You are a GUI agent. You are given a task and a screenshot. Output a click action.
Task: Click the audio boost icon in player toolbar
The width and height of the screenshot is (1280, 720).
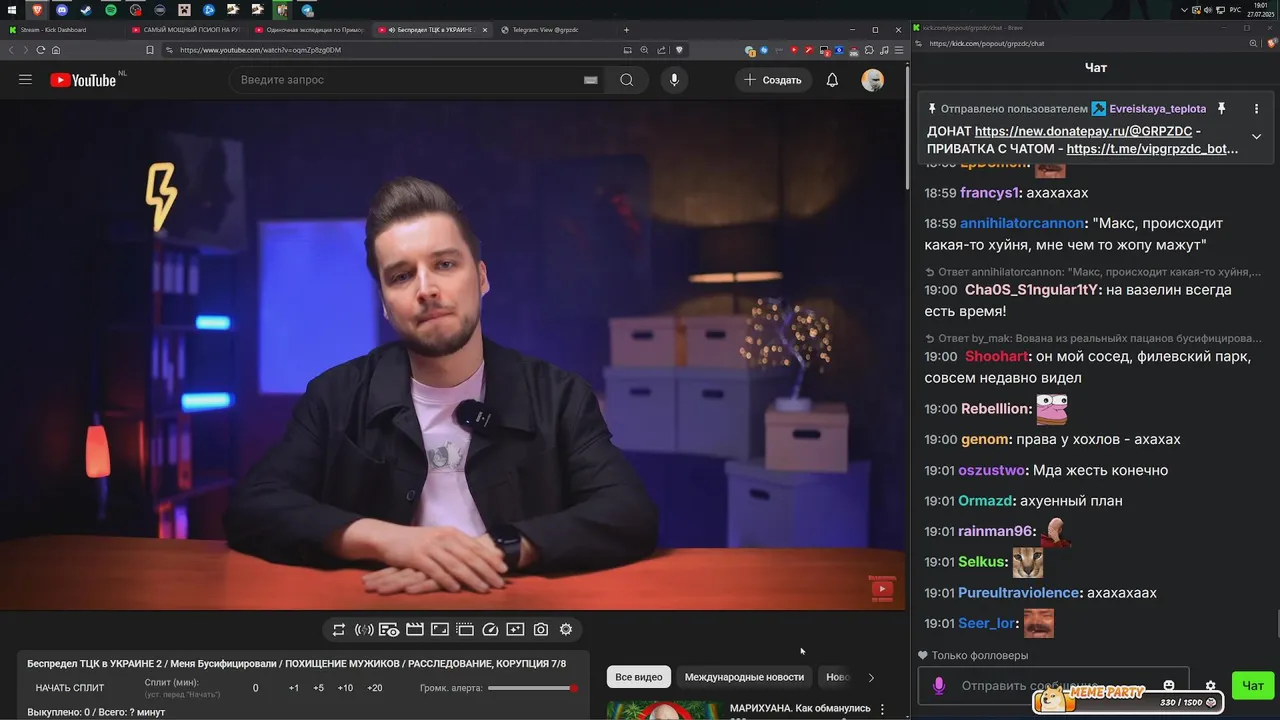click(364, 629)
